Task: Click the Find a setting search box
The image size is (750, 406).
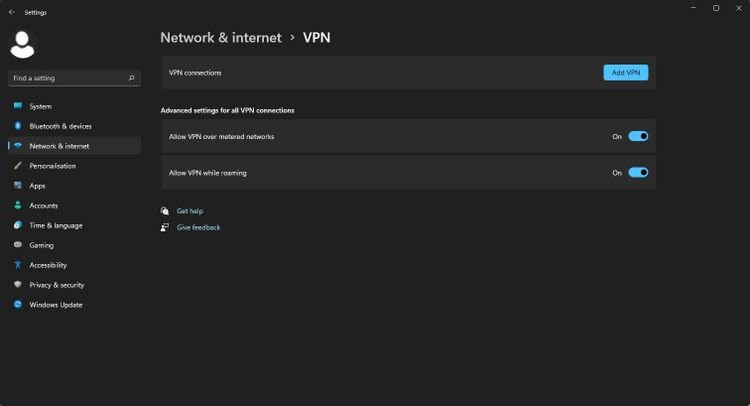Action: click(74, 78)
